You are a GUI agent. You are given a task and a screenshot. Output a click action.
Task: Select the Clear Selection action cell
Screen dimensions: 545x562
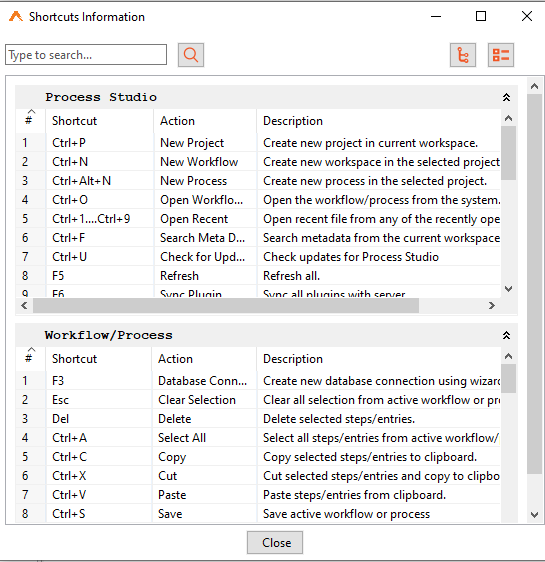coord(204,400)
